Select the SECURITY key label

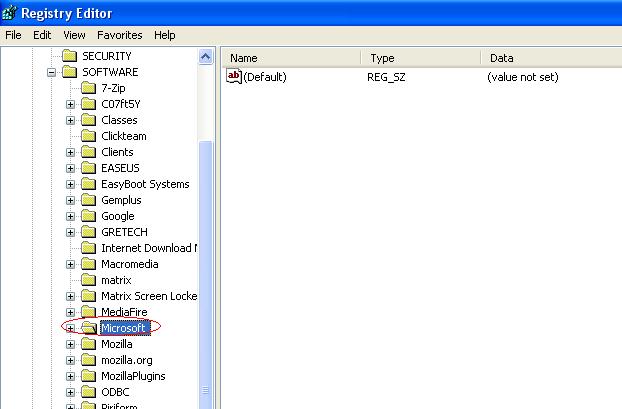107,56
